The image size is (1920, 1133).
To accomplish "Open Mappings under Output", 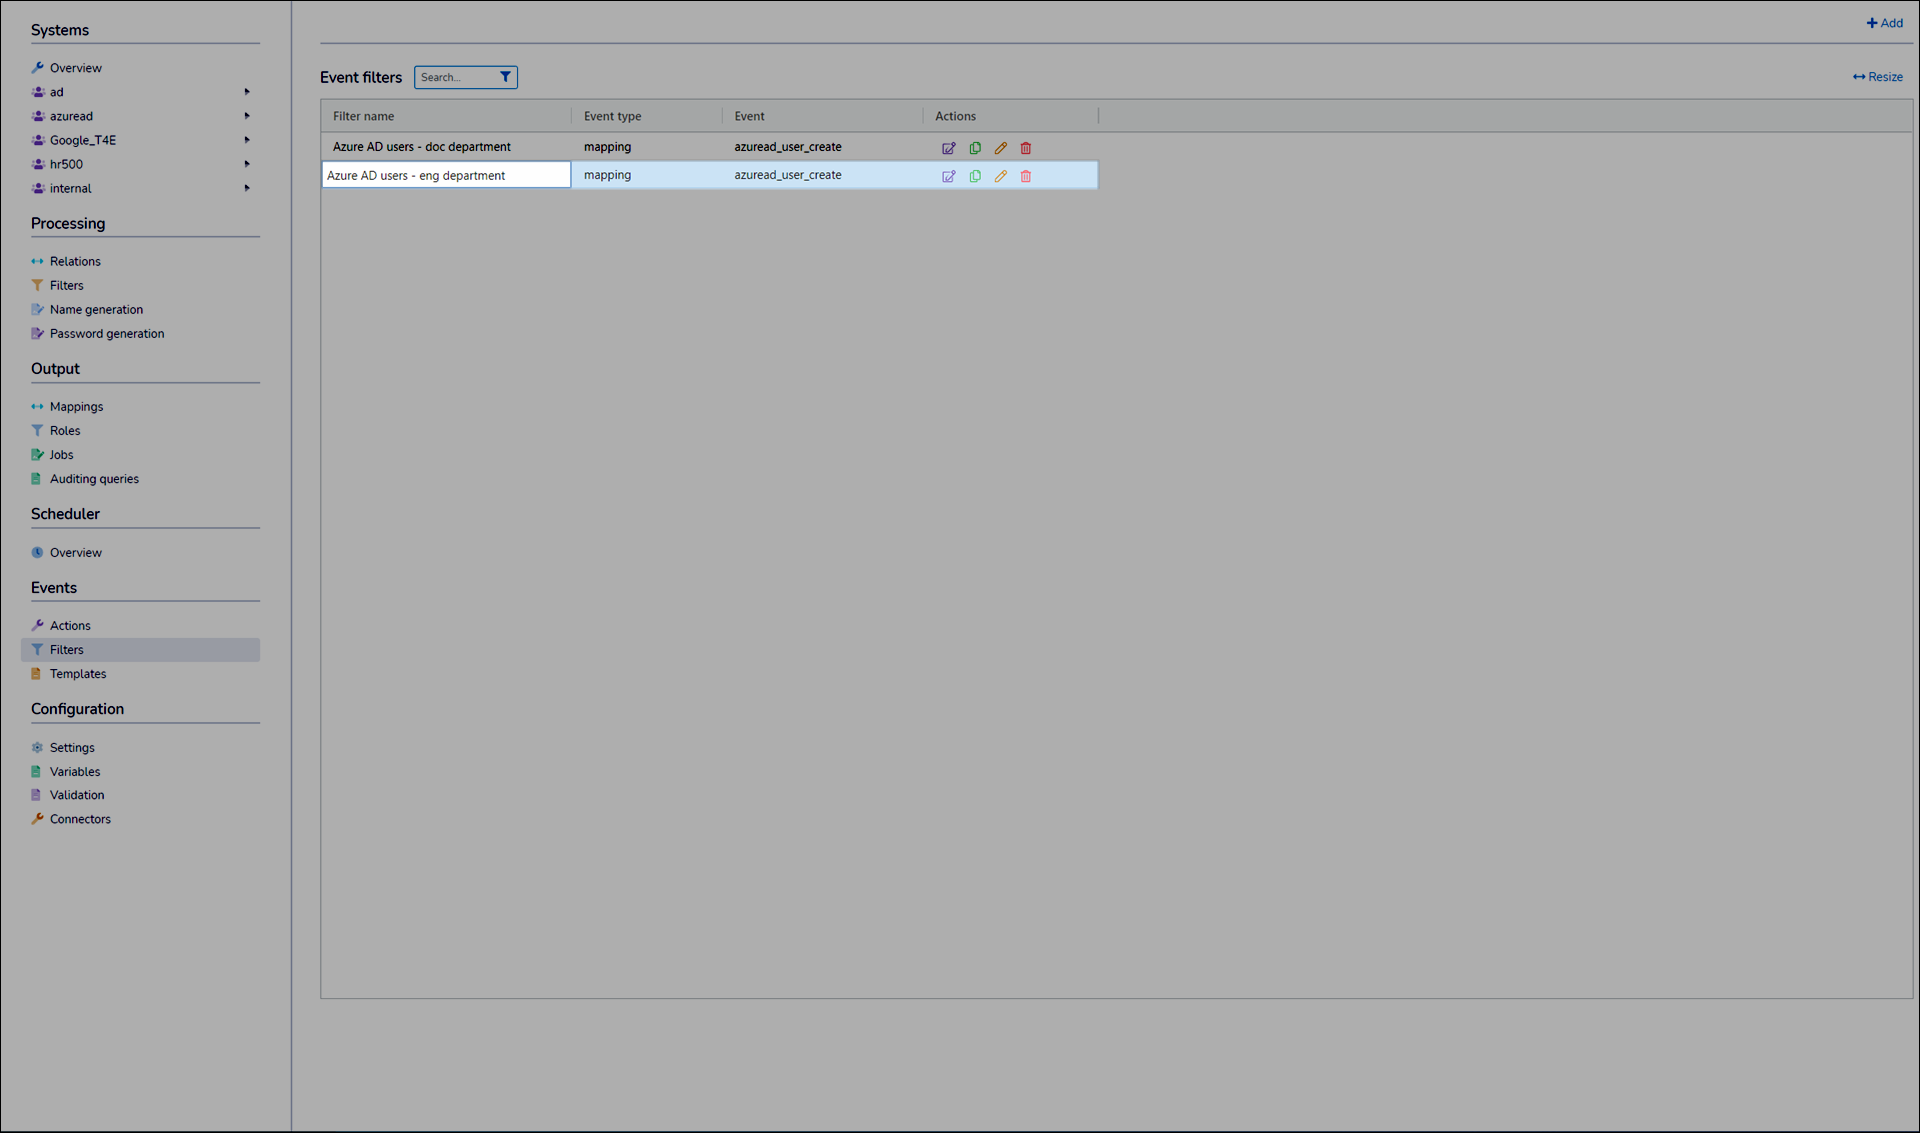I will point(76,407).
